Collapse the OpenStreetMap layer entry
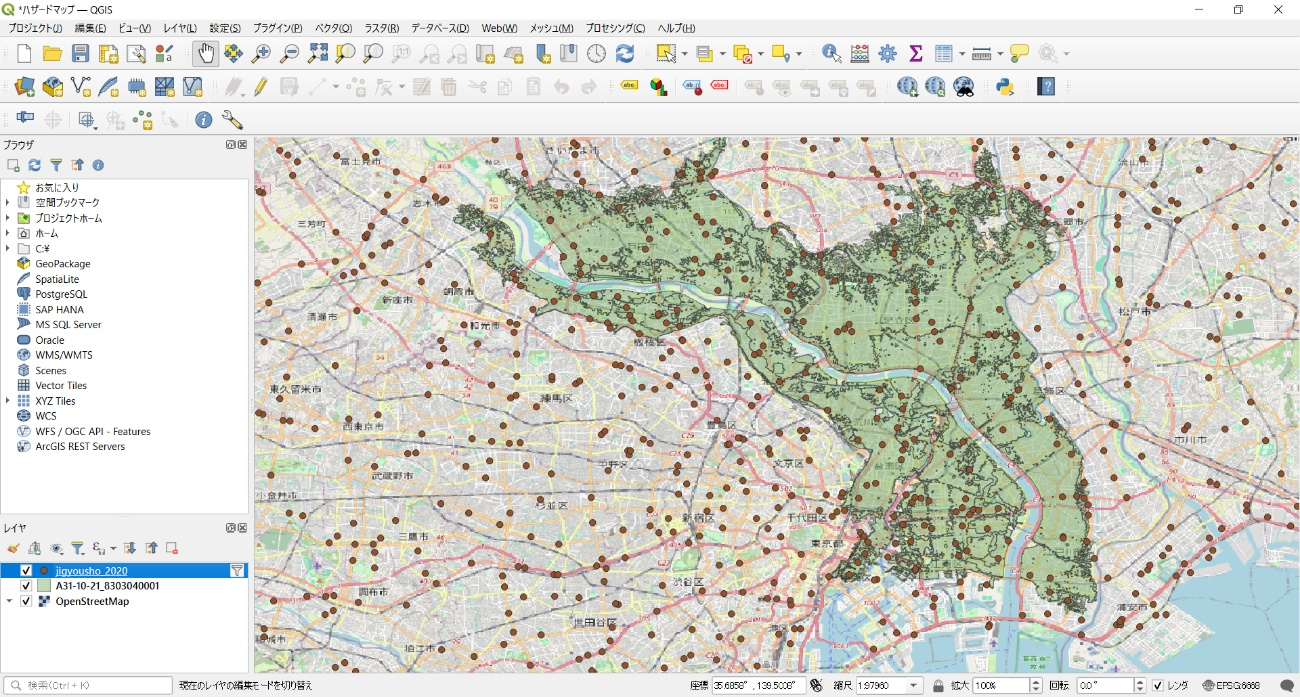1300x697 pixels. pyautogui.click(x=9, y=601)
